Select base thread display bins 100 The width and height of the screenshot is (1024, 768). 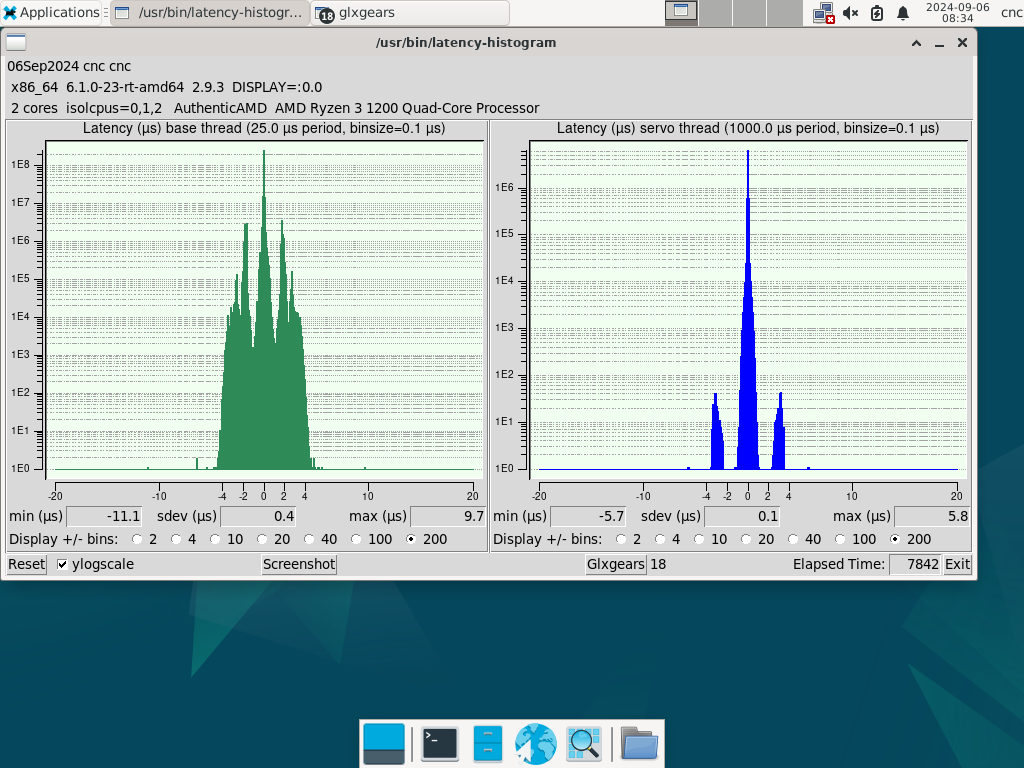coord(357,539)
